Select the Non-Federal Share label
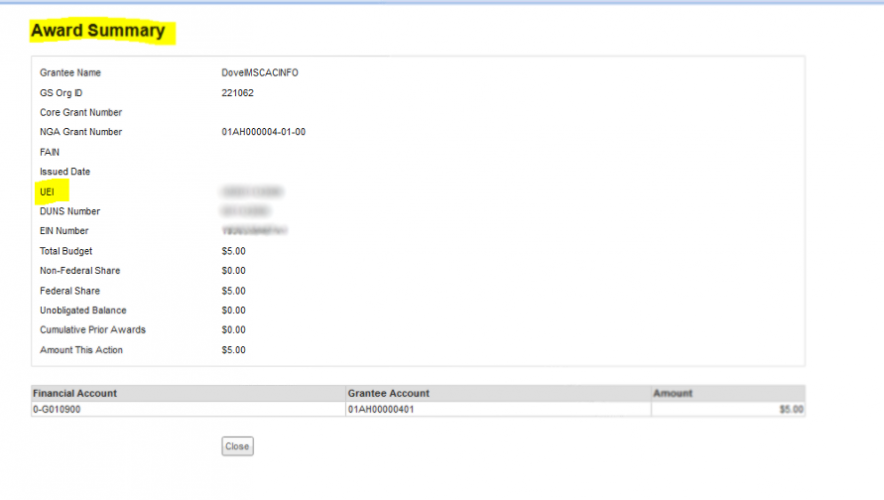The height and width of the screenshot is (500, 884). pos(78,270)
